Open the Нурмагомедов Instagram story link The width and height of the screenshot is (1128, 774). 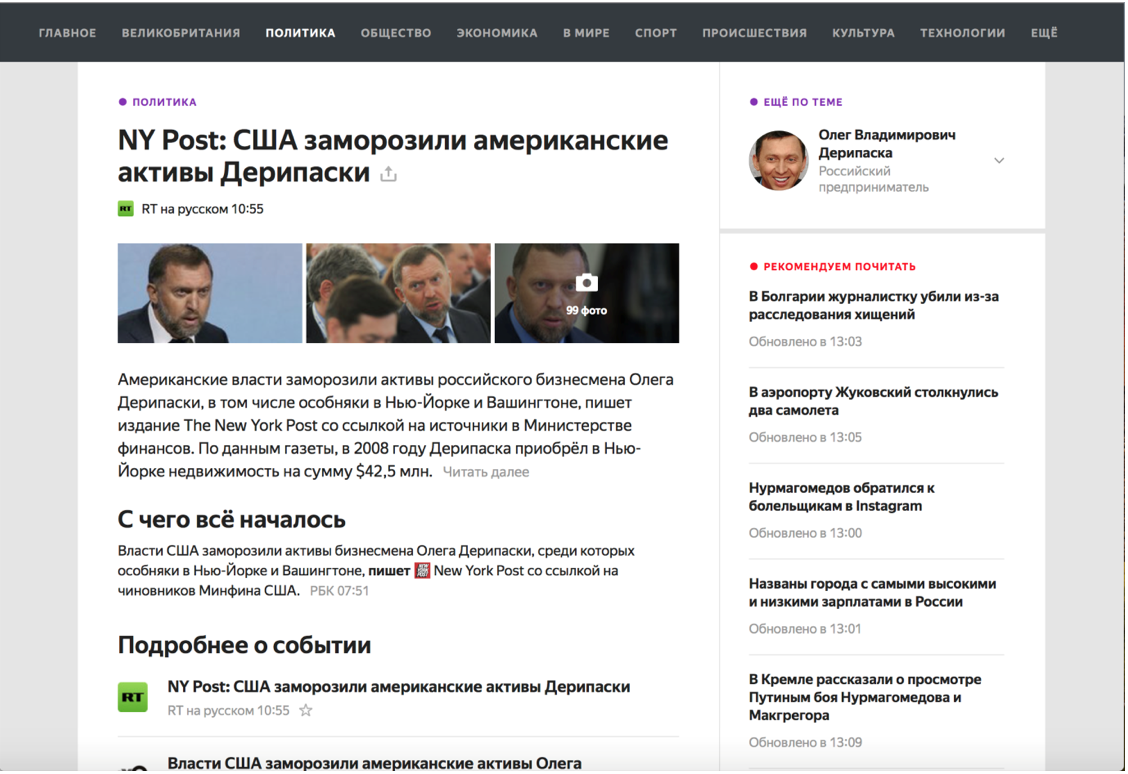tap(842, 497)
